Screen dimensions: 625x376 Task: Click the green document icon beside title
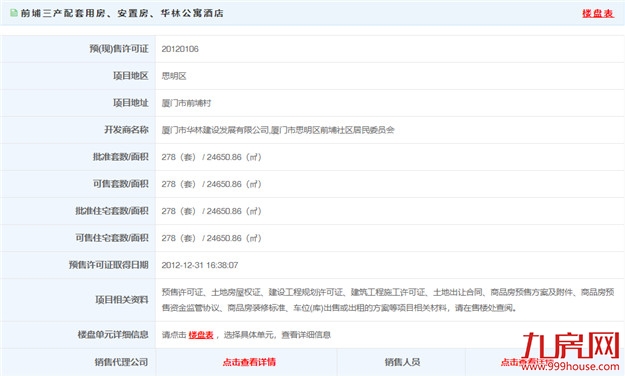point(14,13)
